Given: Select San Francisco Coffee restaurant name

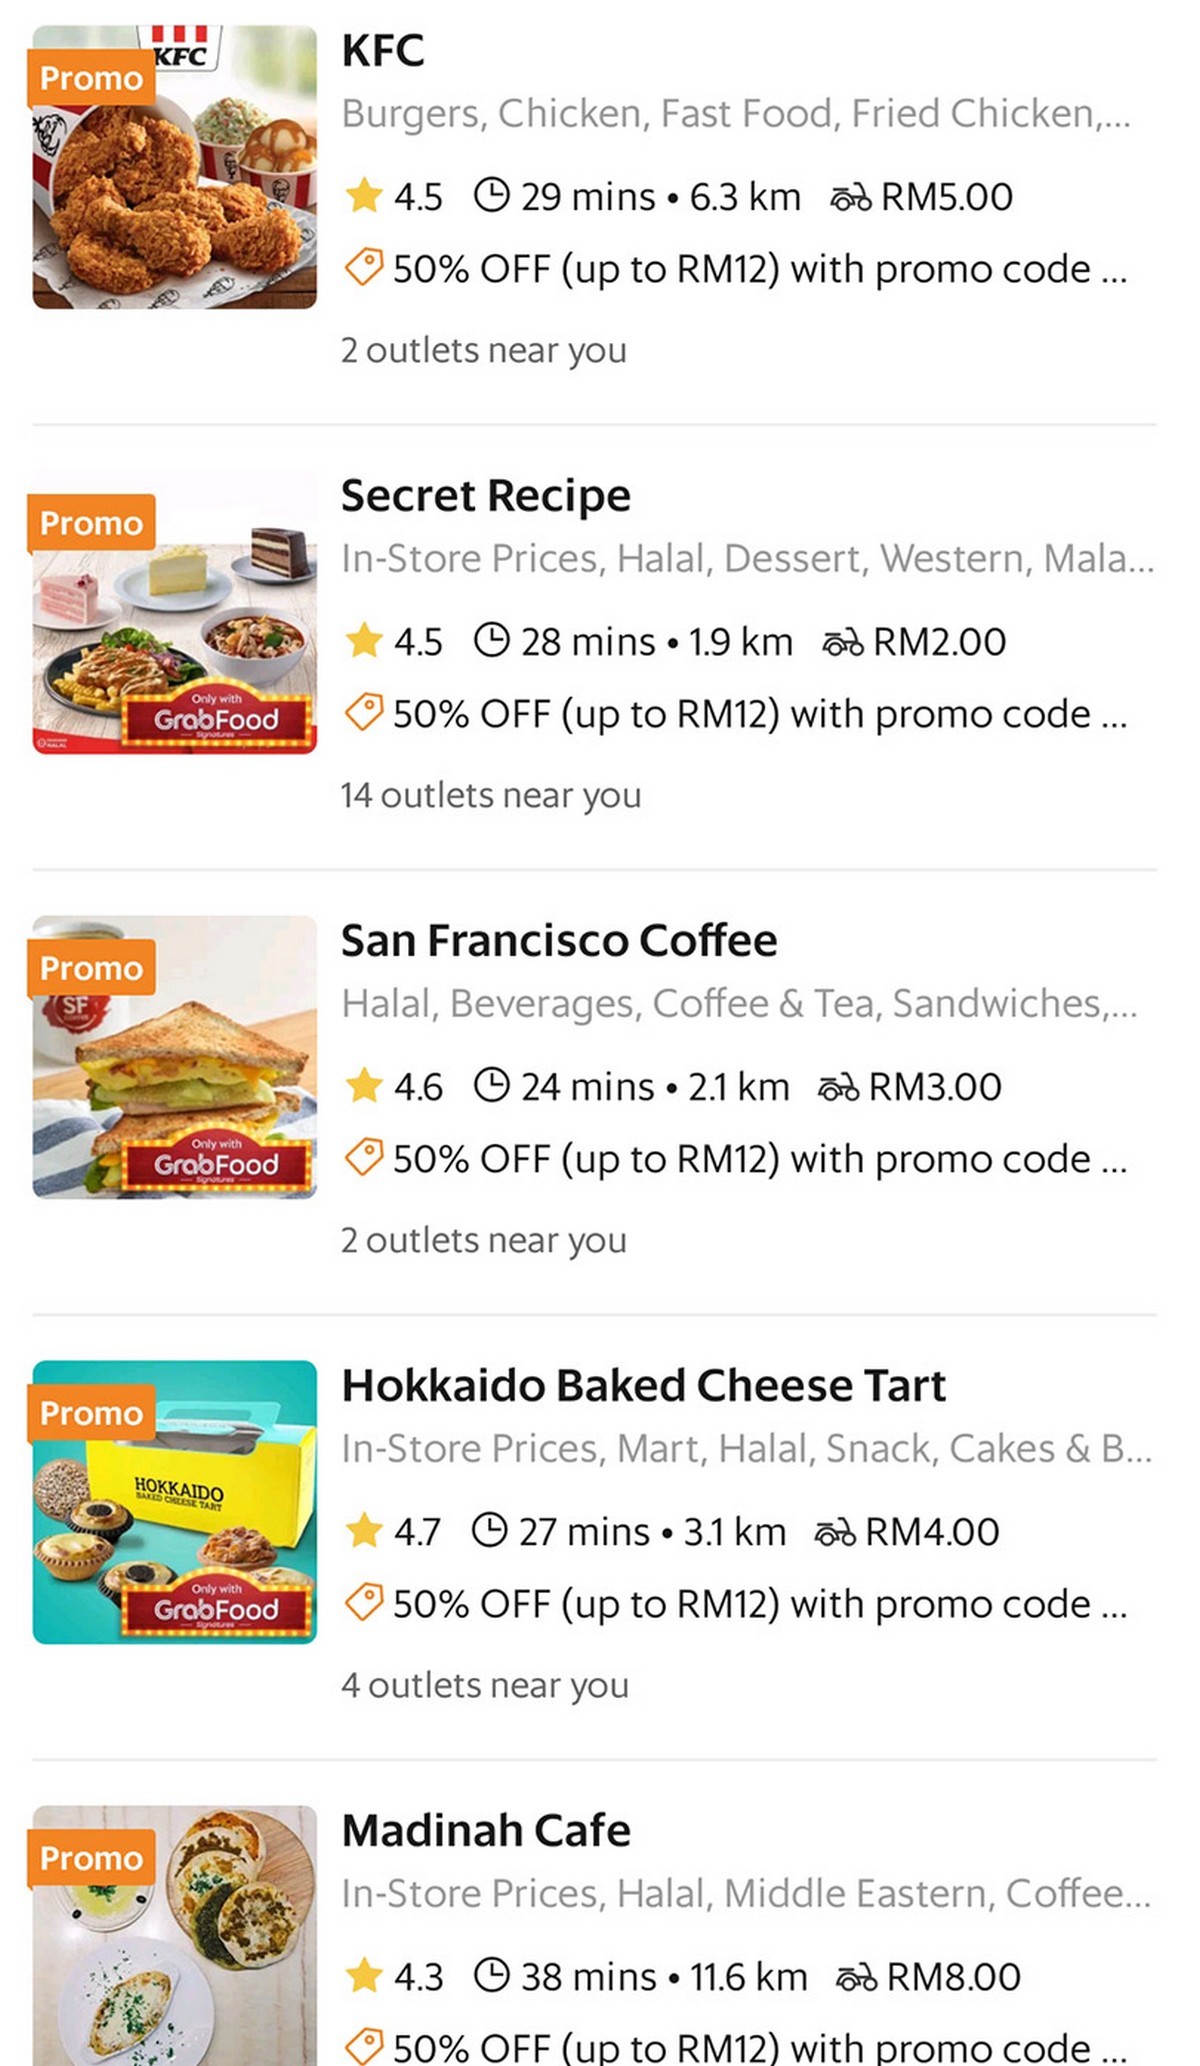Looking at the screenshot, I should click(x=559, y=940).
